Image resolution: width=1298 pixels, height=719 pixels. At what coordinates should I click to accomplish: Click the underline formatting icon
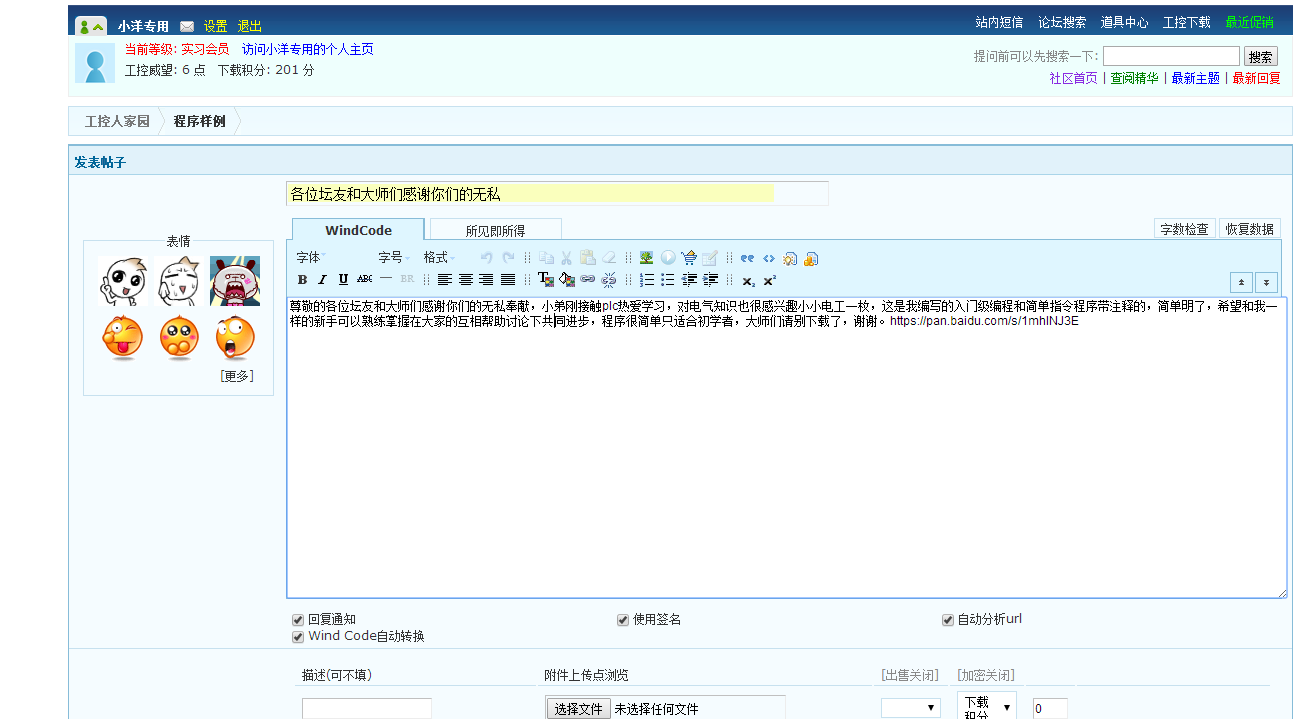click(343, 280)
